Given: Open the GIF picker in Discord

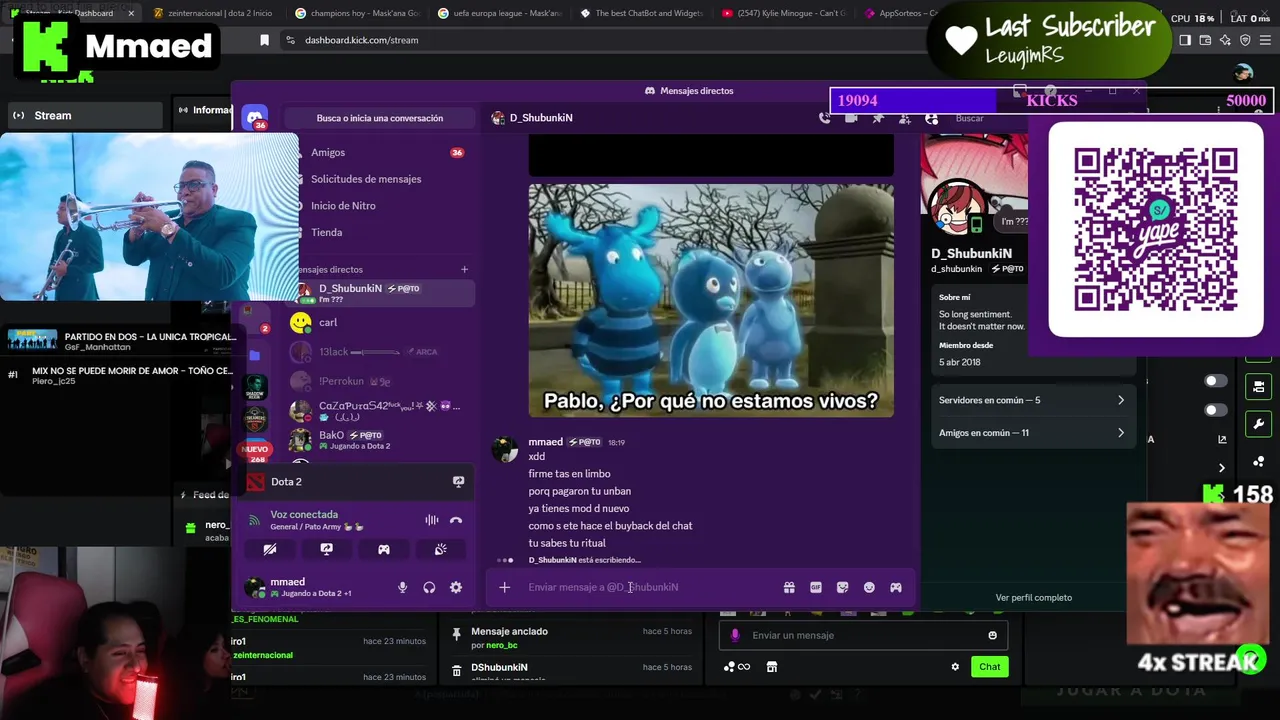Looking at the screenshot, I should (816, 587).
